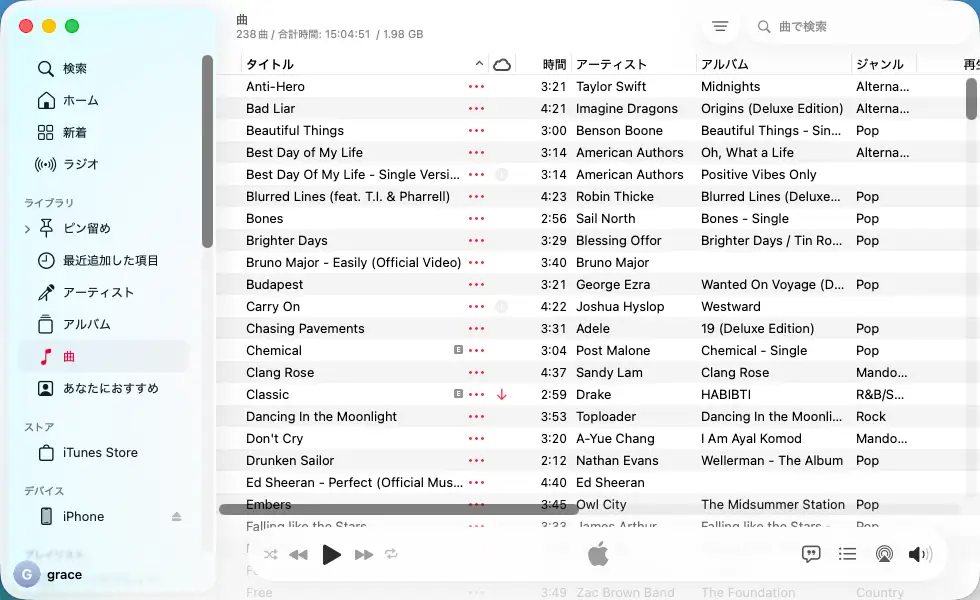
Task: Expand the ピン留め group chevron
Action: point(27,229)
